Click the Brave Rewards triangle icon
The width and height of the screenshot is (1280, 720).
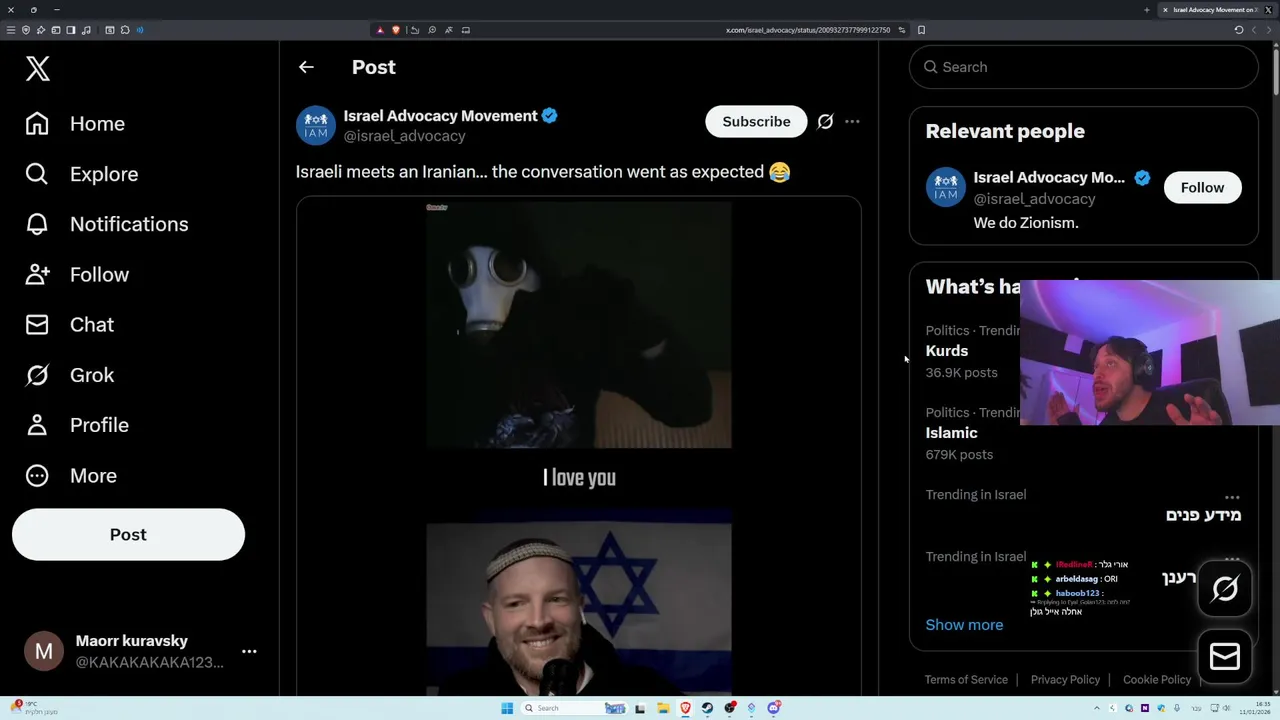380,30
